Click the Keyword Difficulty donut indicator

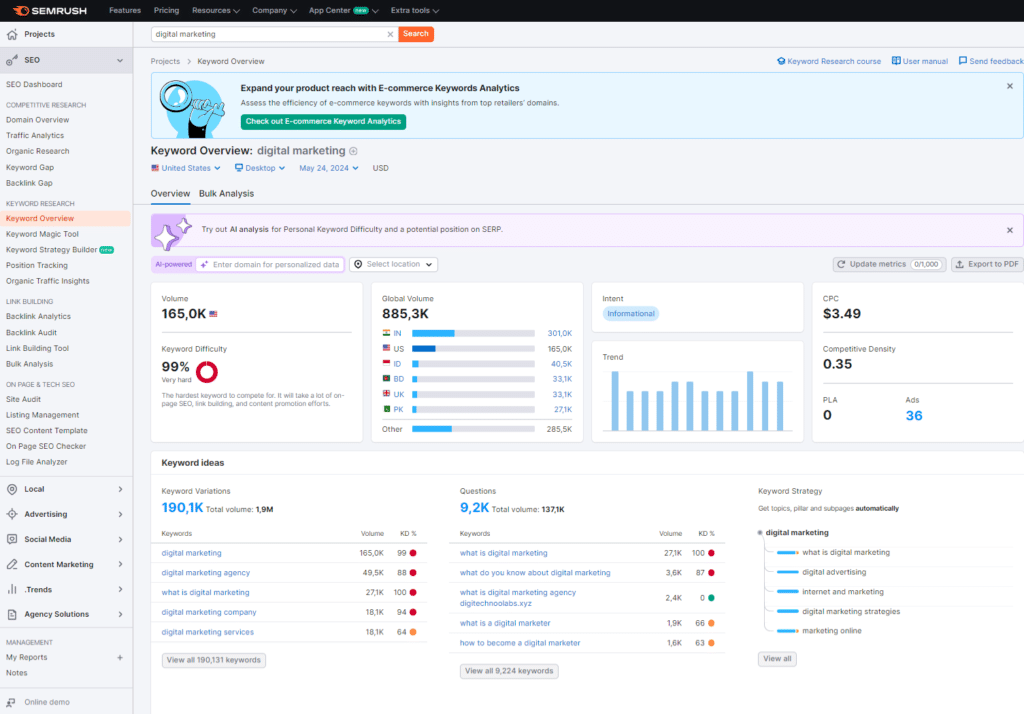coord(207,372)
